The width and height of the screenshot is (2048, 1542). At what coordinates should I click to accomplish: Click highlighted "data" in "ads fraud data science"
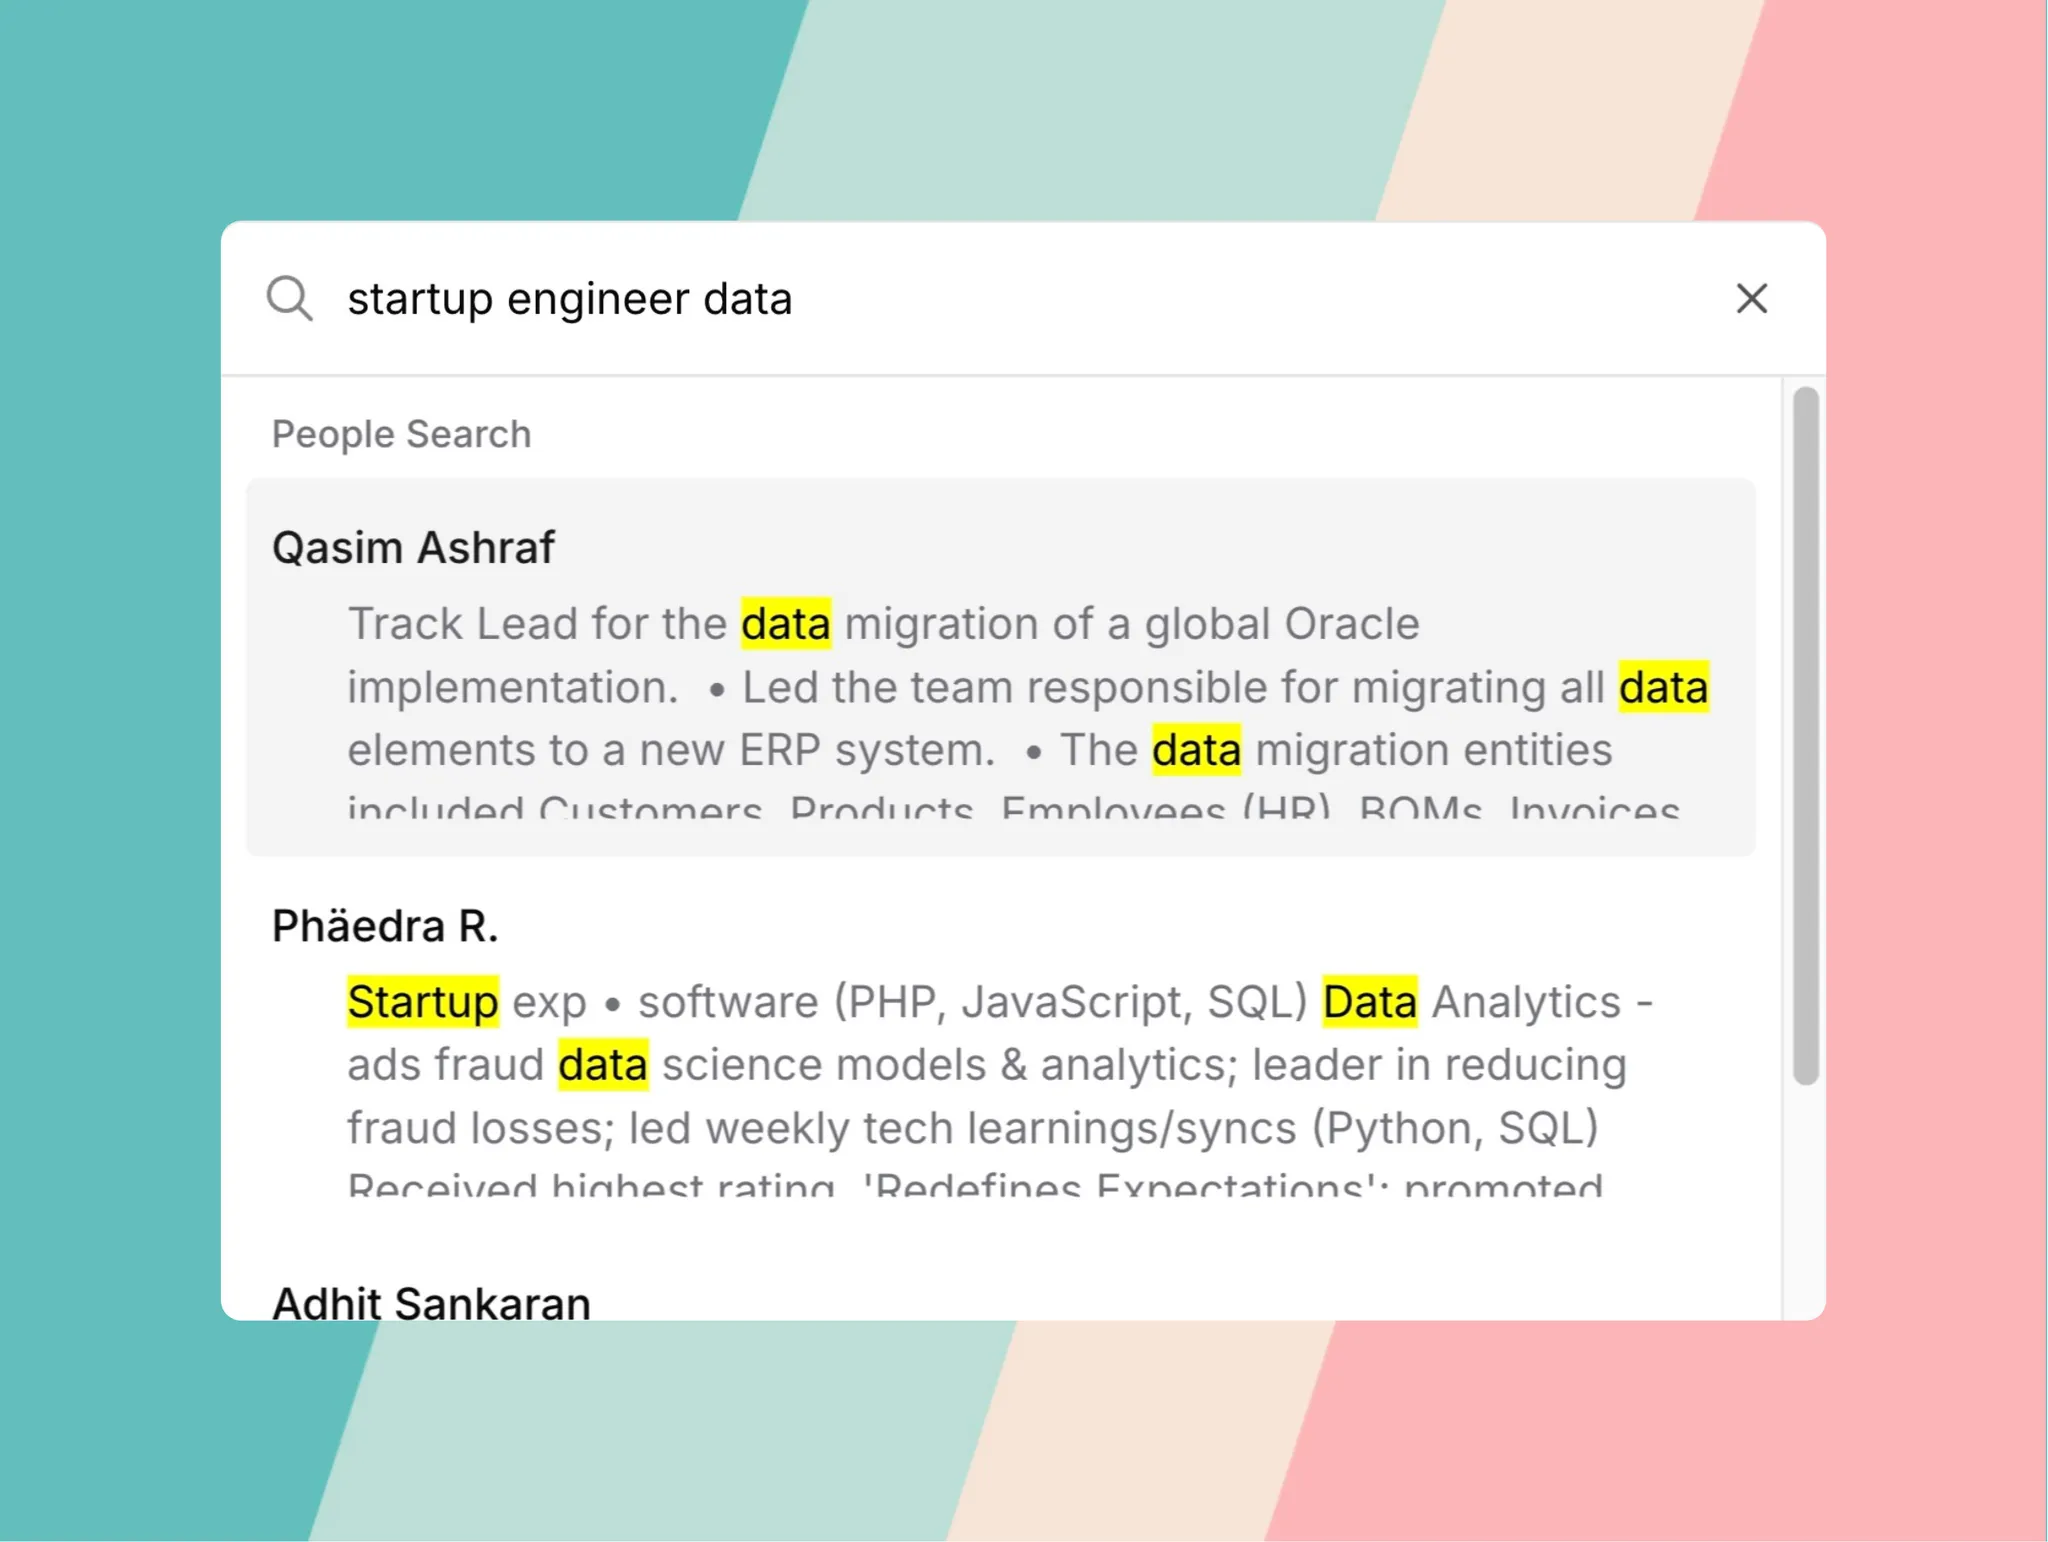point(603,1065)
